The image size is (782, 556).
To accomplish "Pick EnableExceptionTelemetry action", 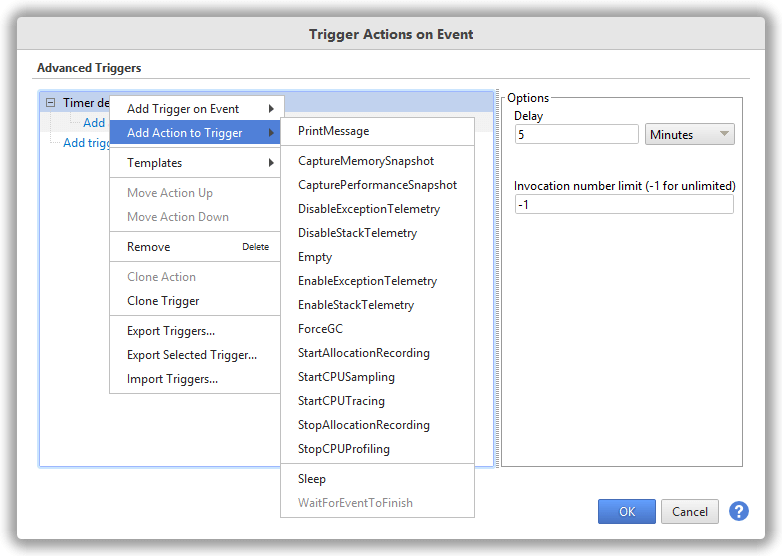I will (378, 281).
